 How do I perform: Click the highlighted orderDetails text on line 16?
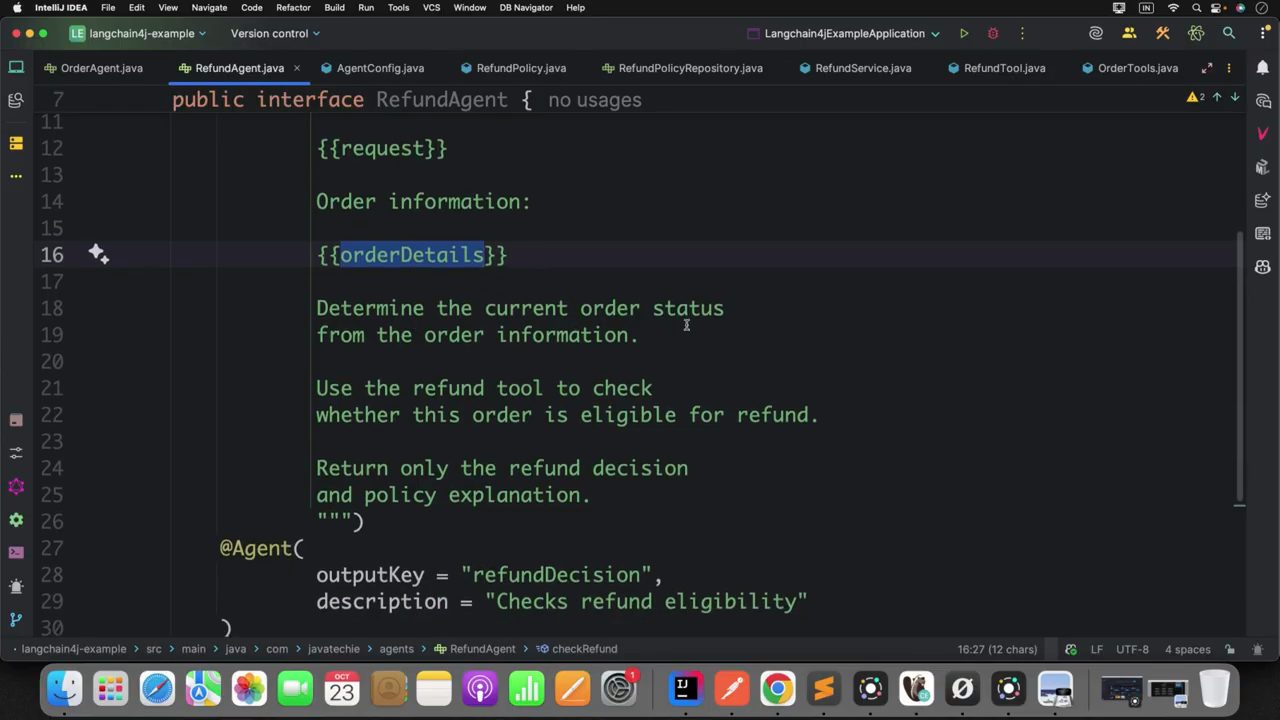(x=412, y=255)
